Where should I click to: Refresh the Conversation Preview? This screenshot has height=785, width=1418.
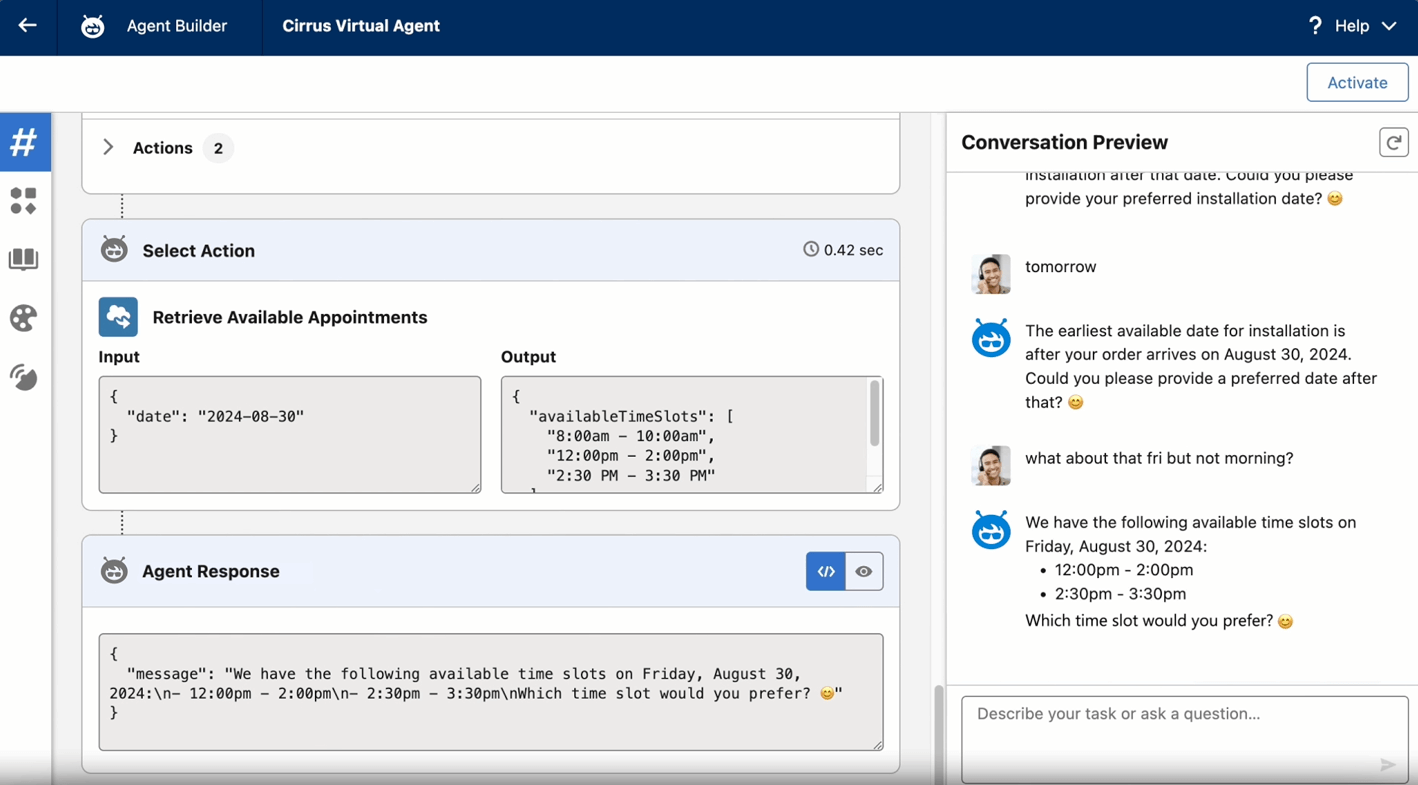coord(1393,142)
